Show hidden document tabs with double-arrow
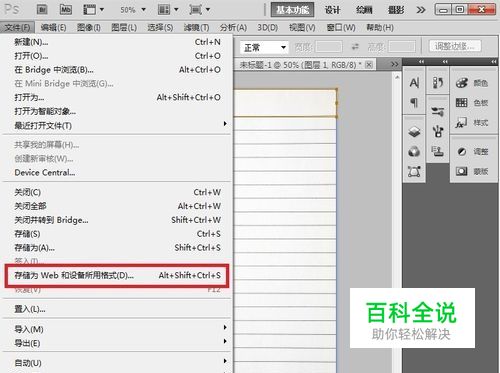The width and height of the screenshot is (500, 373). (394, 64)
